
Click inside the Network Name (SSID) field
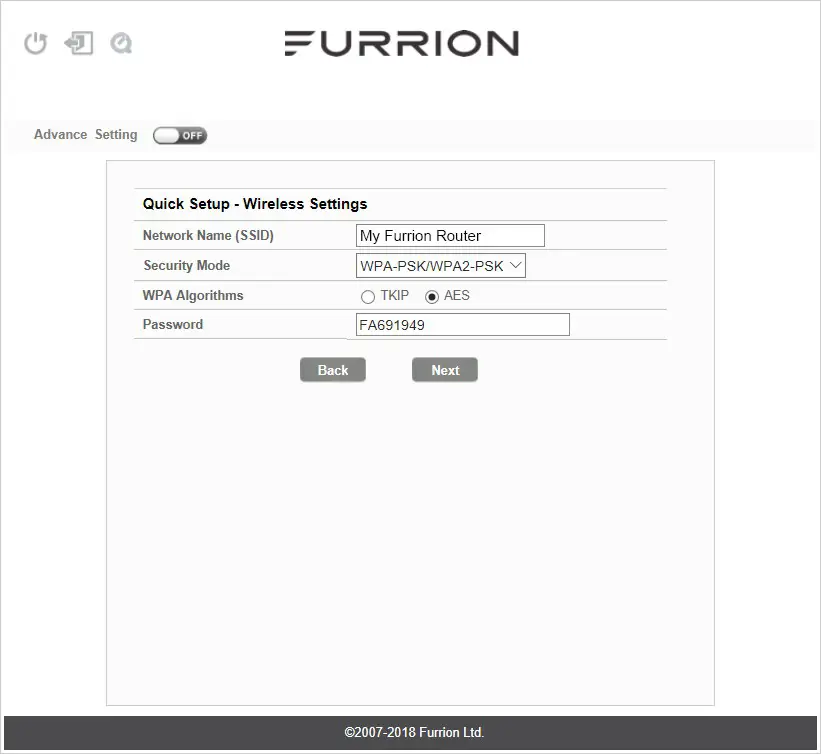(450, 235)
